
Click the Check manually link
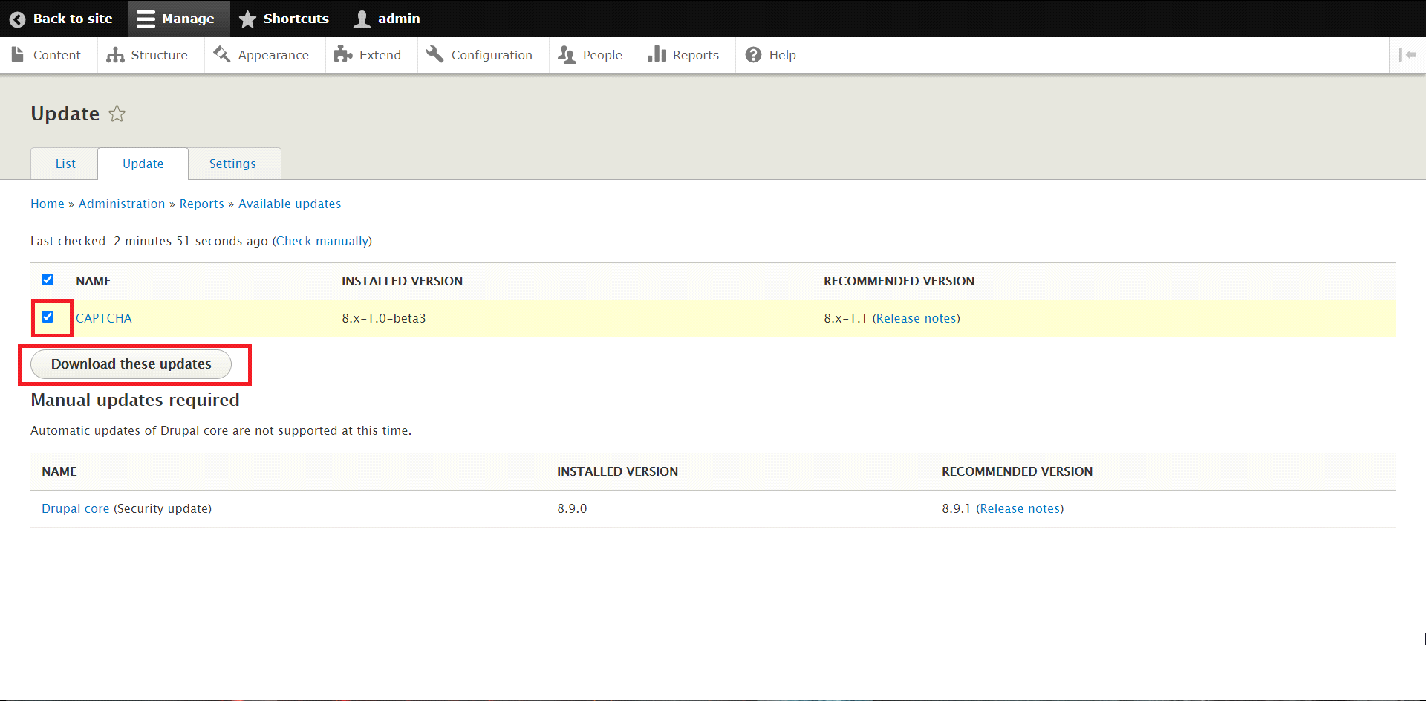click(x=322, y=241)
